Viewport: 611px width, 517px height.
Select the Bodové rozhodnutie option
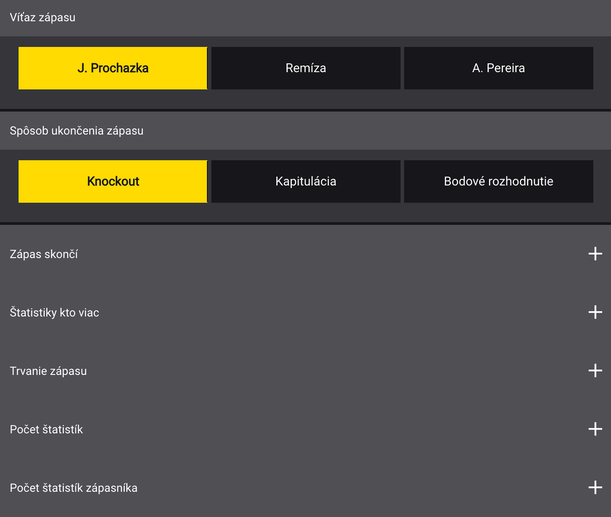click(498, 181)
